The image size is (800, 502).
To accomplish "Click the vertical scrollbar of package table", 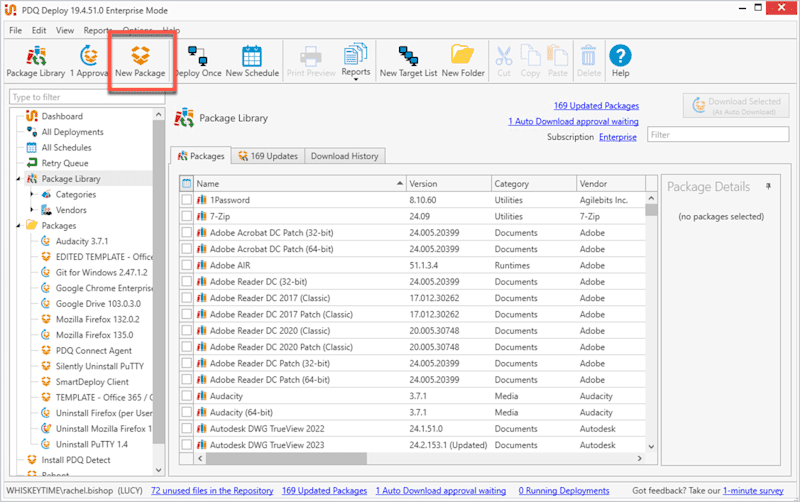I will (651, 210).
